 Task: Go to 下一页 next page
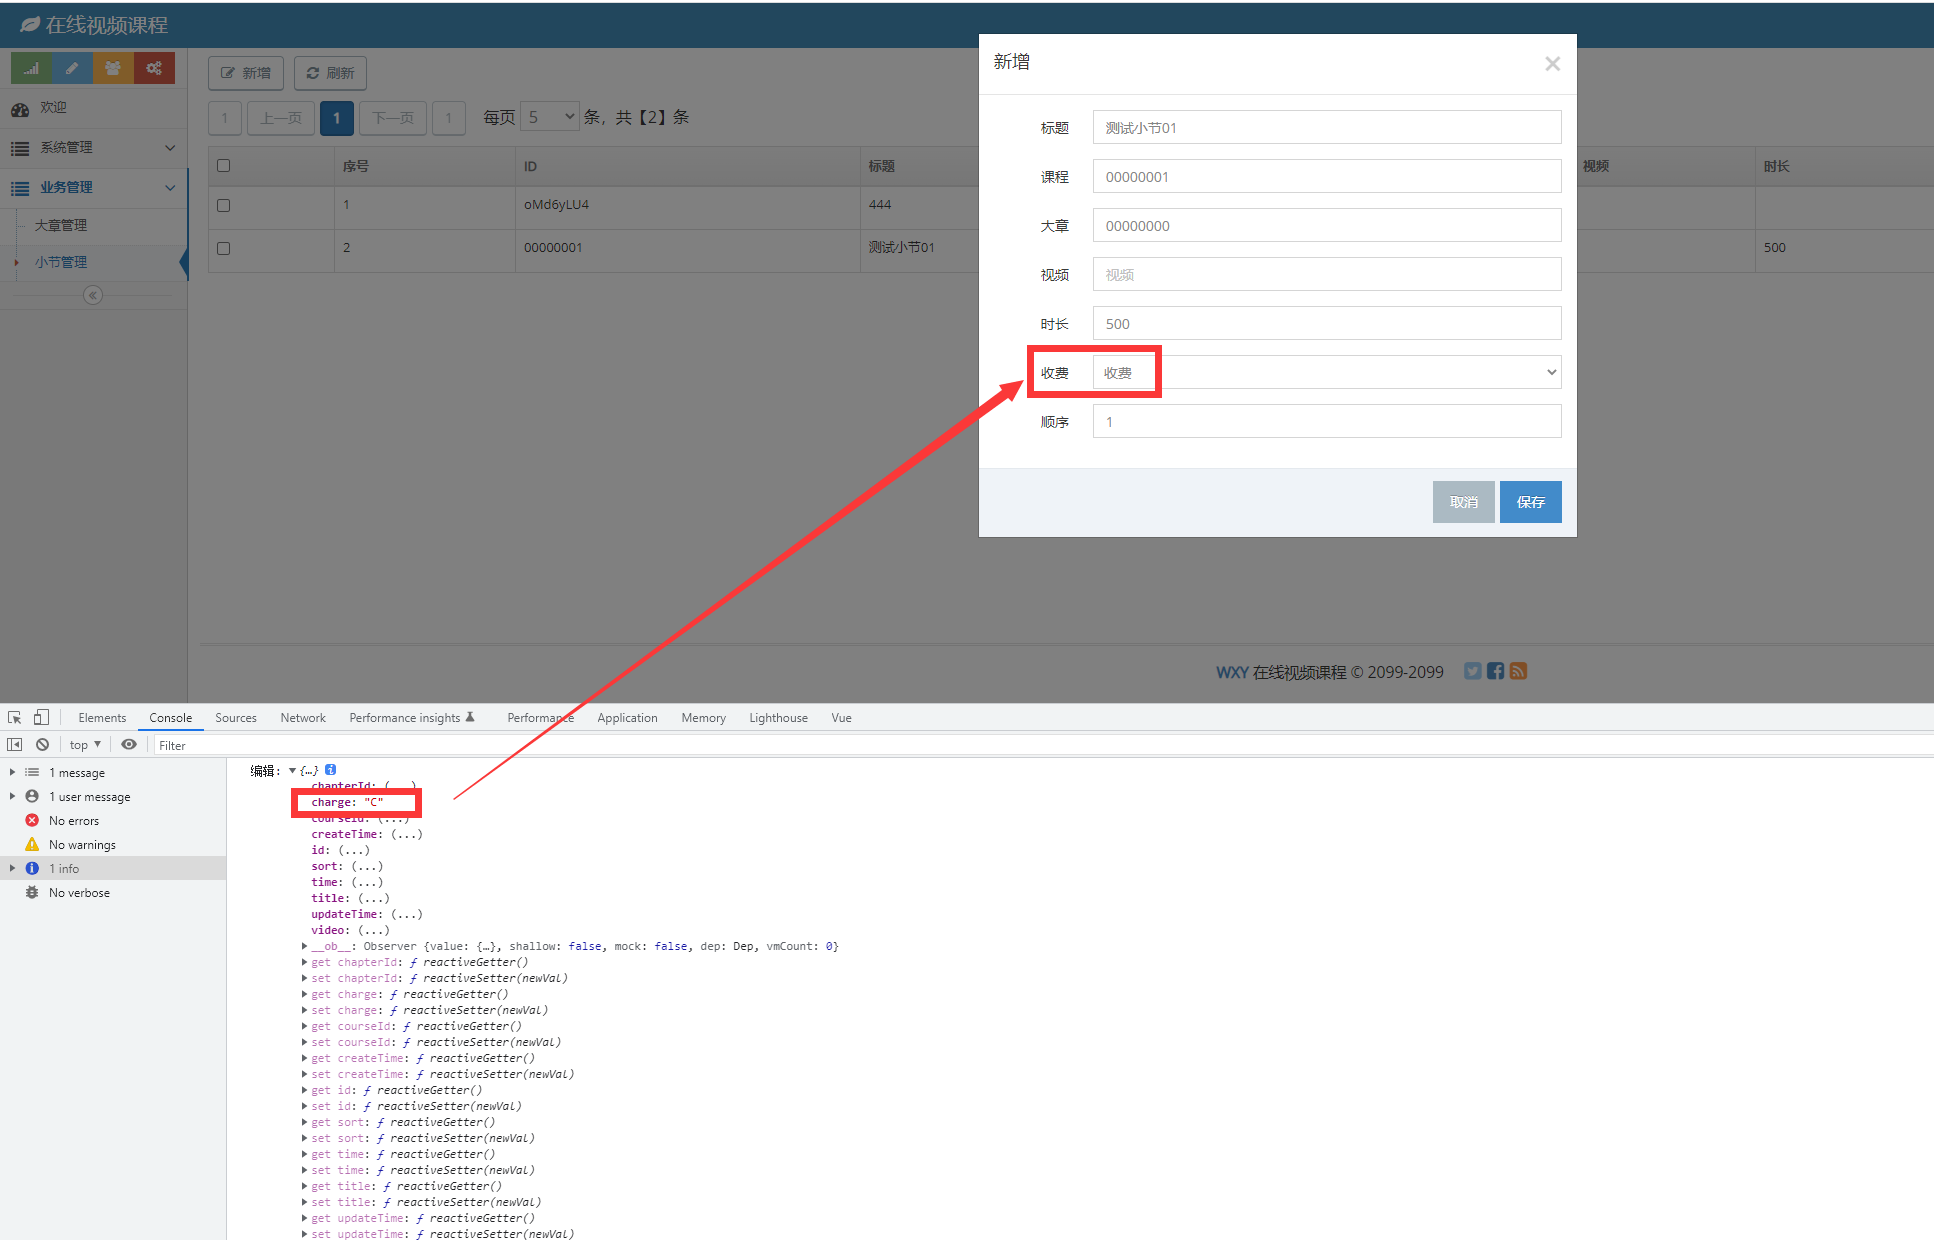(393, 118)
